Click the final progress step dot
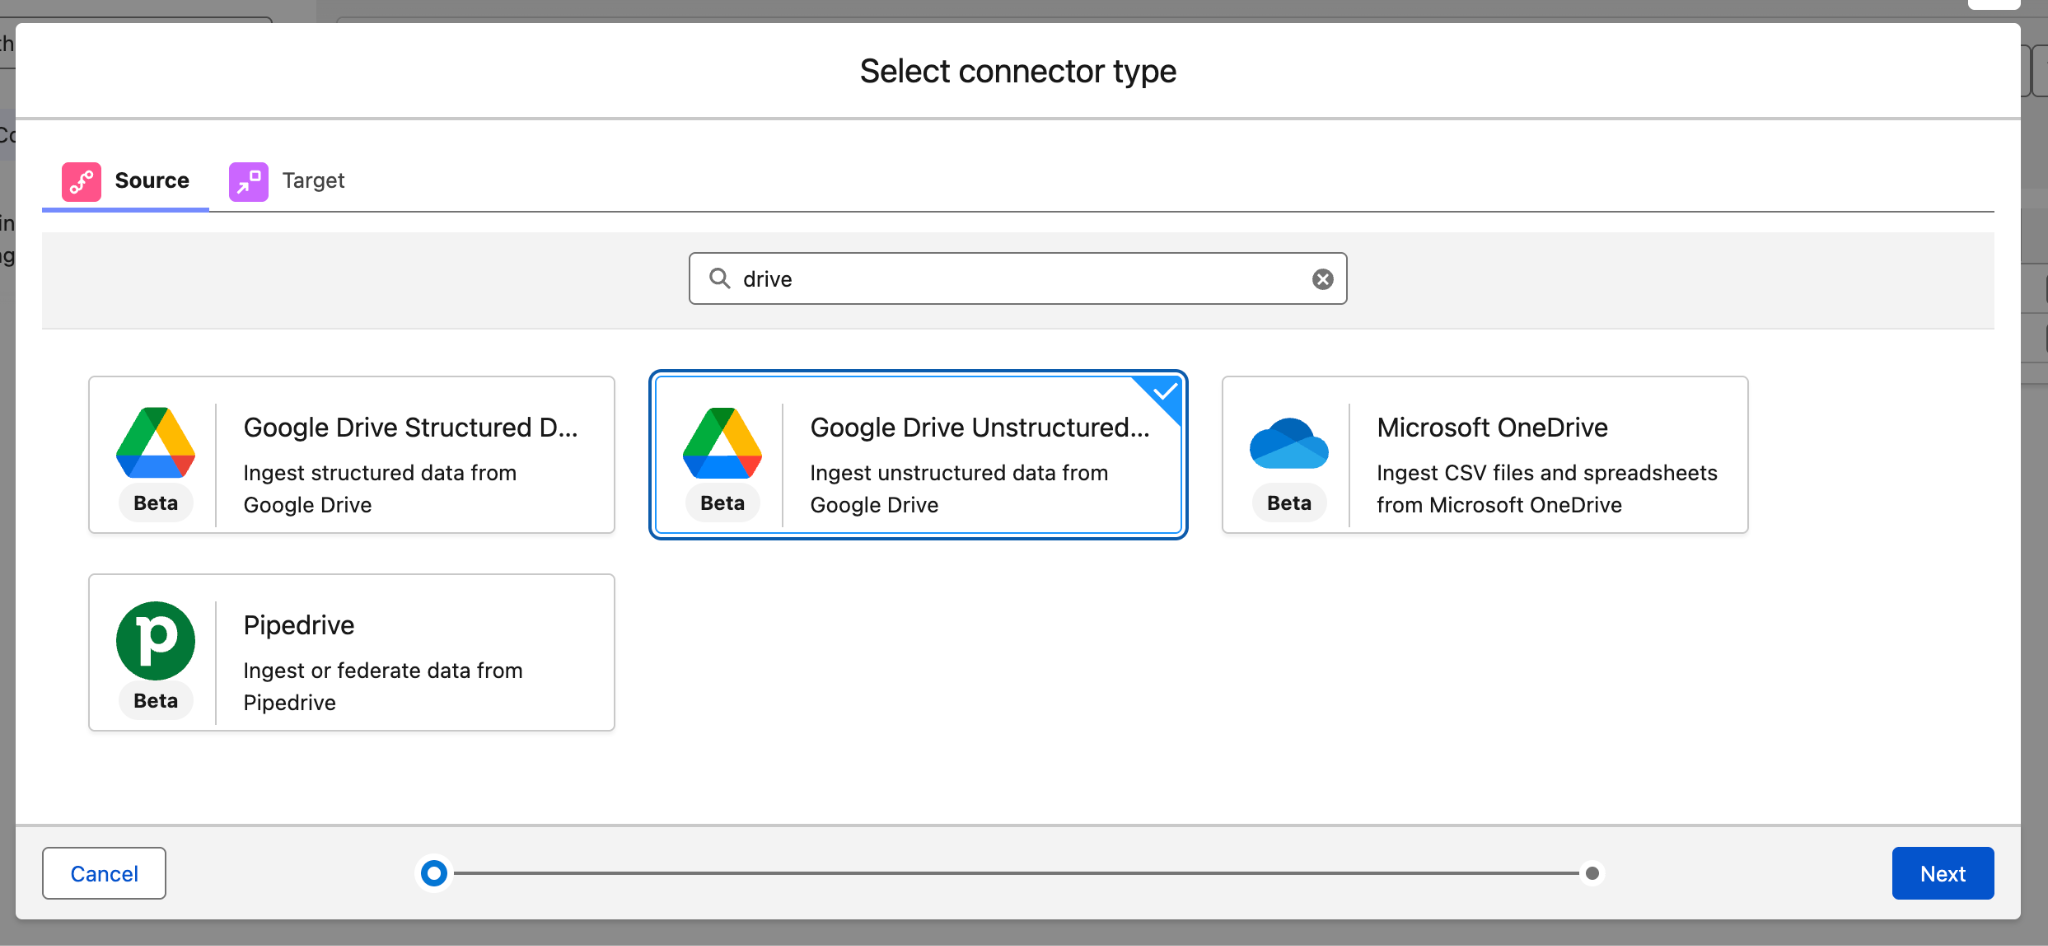The height and width of the screenshot is (946, 2048). [x=1592, y=873]
